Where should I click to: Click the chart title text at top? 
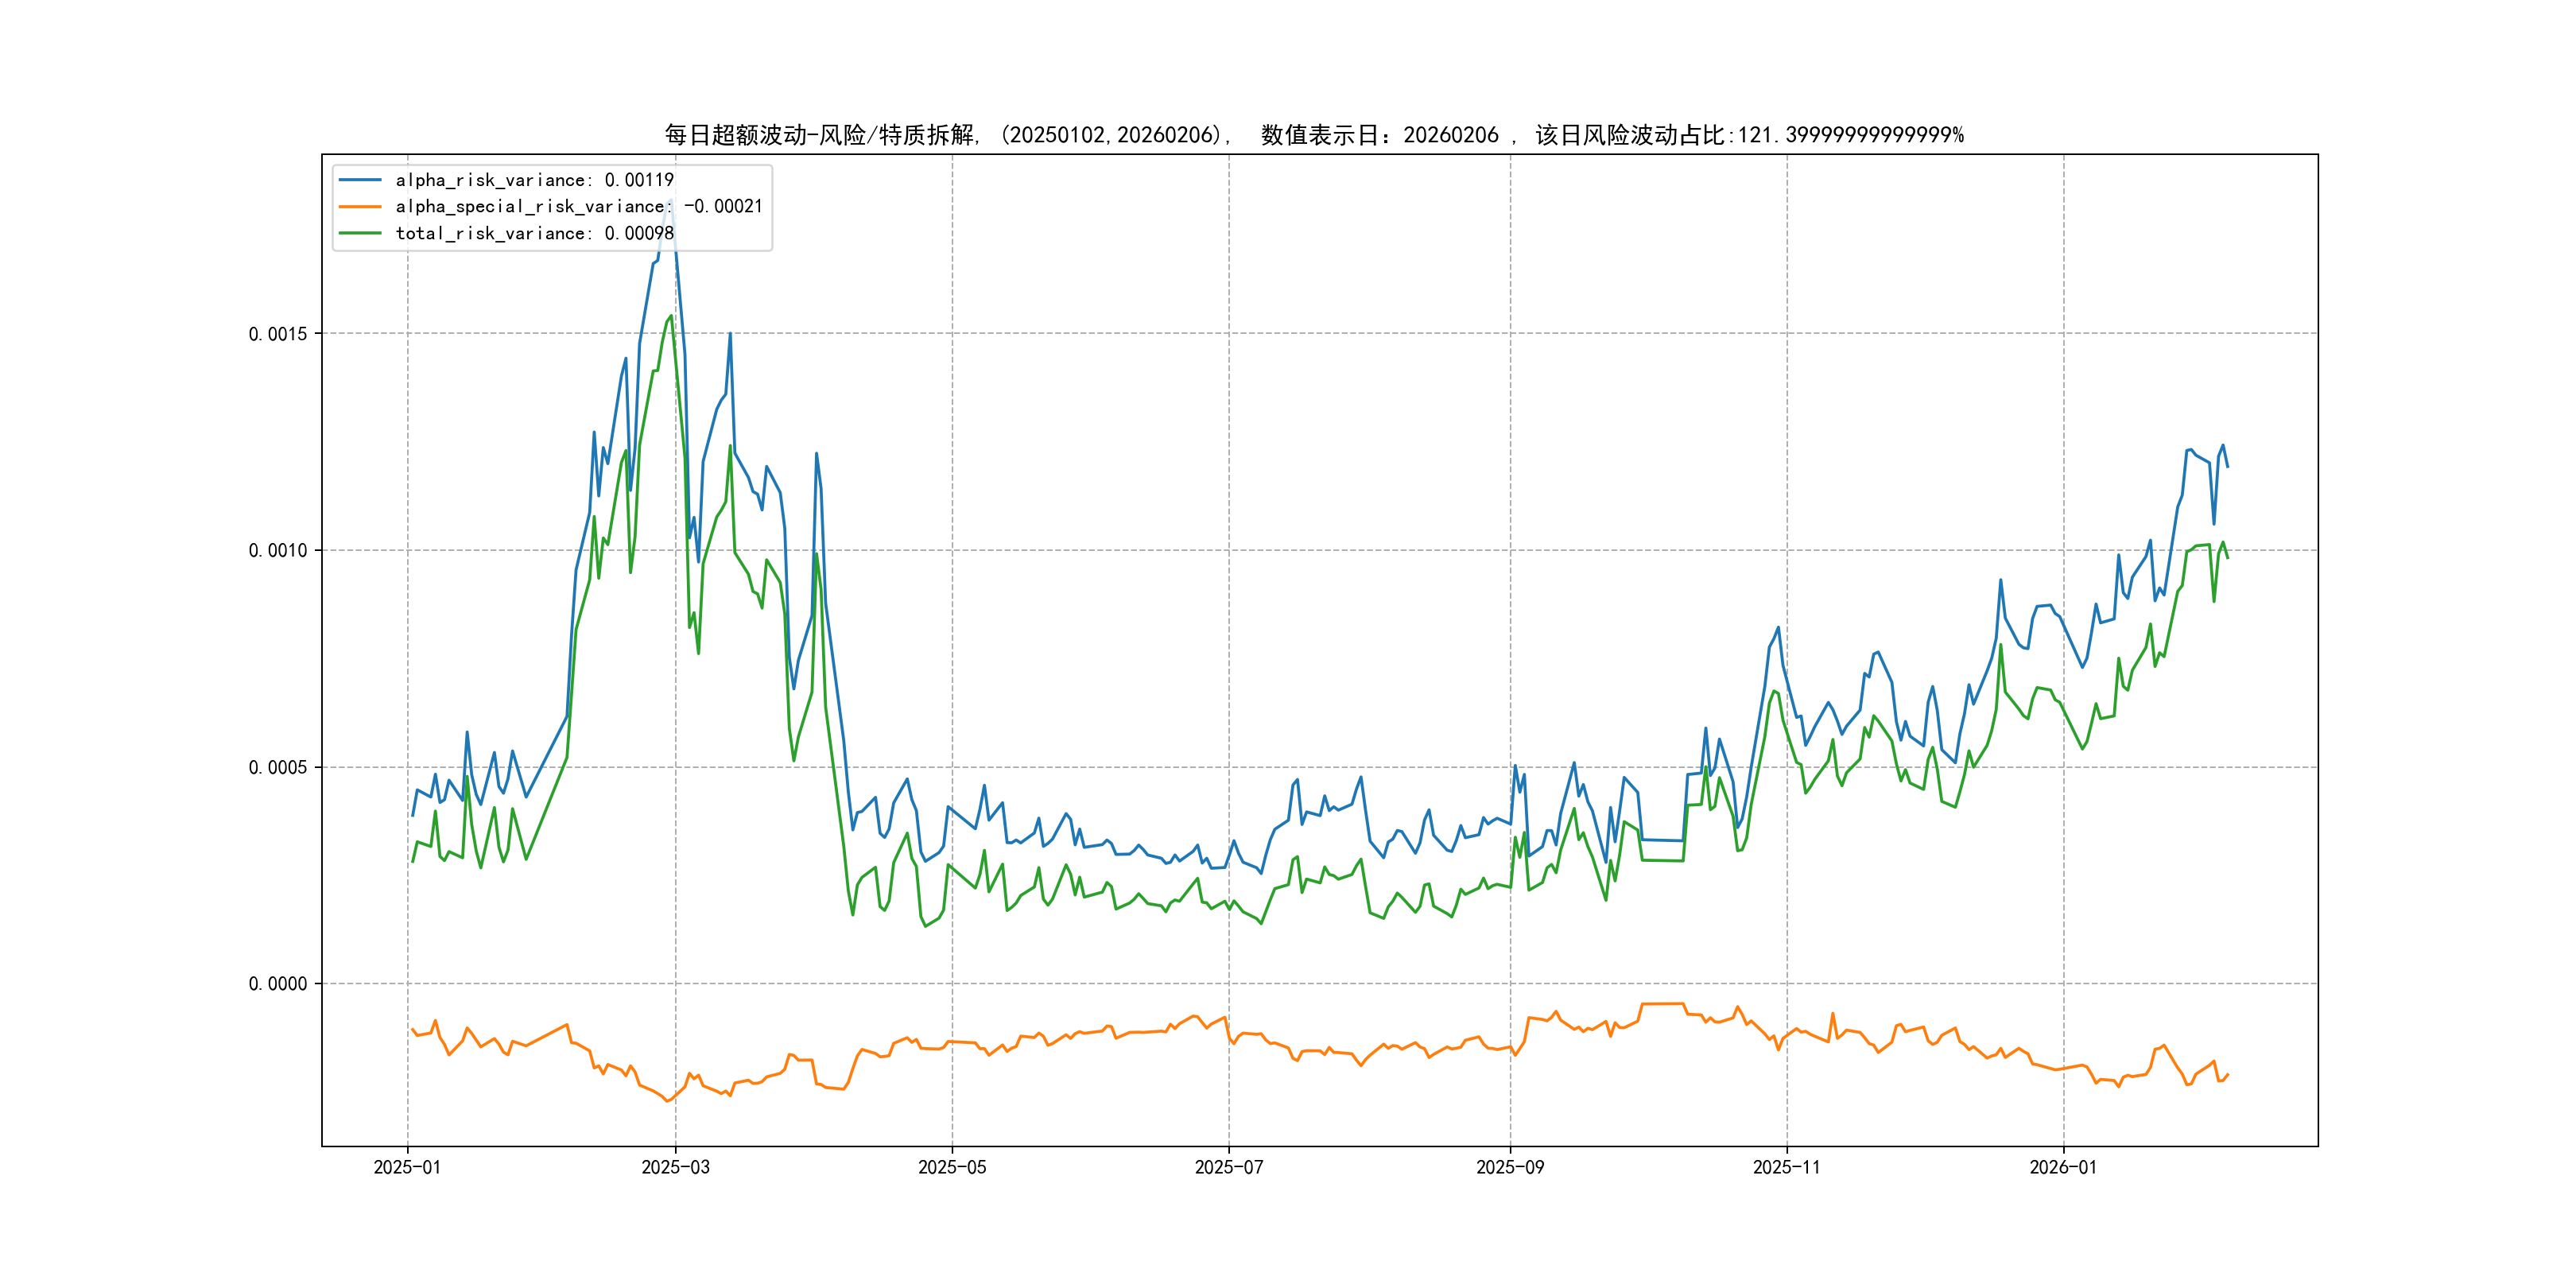[1313, 135]
